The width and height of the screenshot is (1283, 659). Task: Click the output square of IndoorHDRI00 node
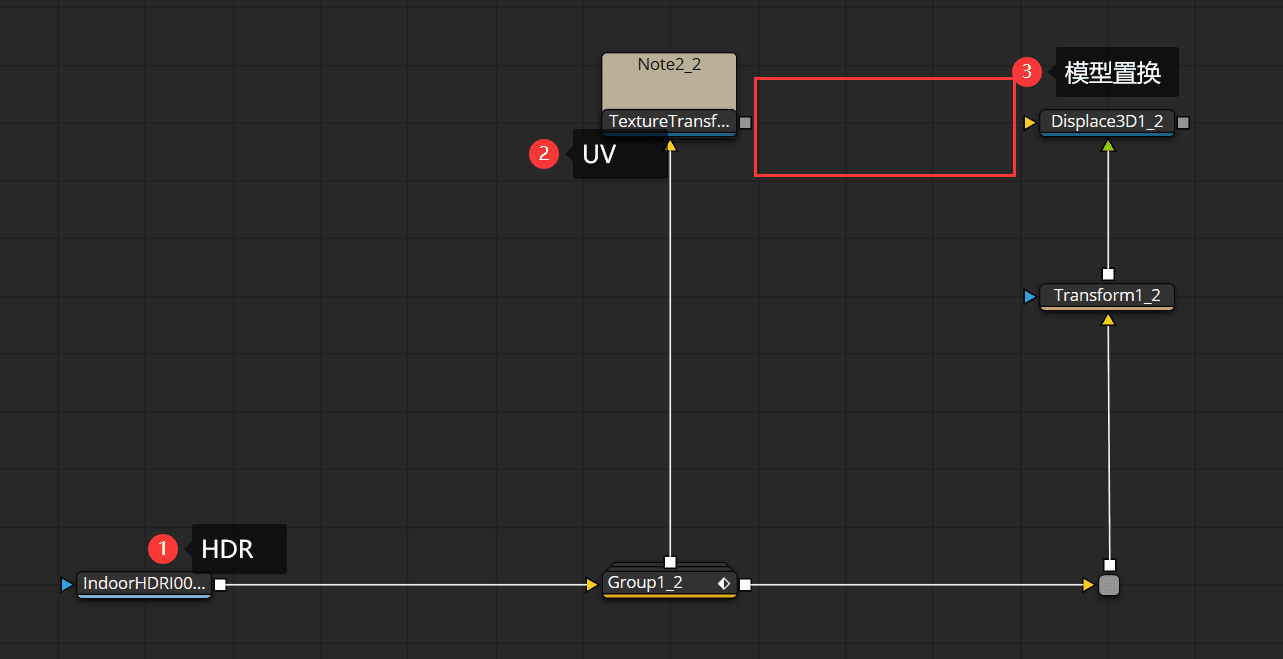[x=220, y=585]
